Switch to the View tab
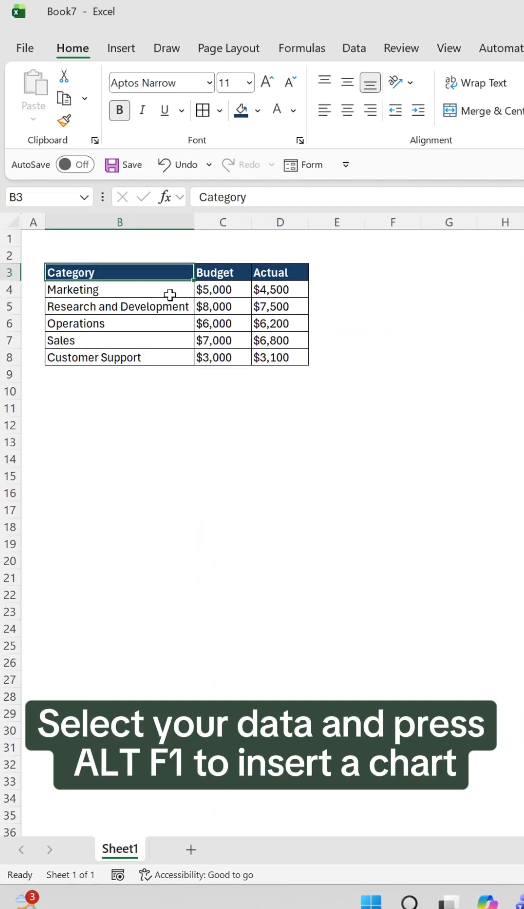Screen dimensions: 524x909 pos(449,48)
